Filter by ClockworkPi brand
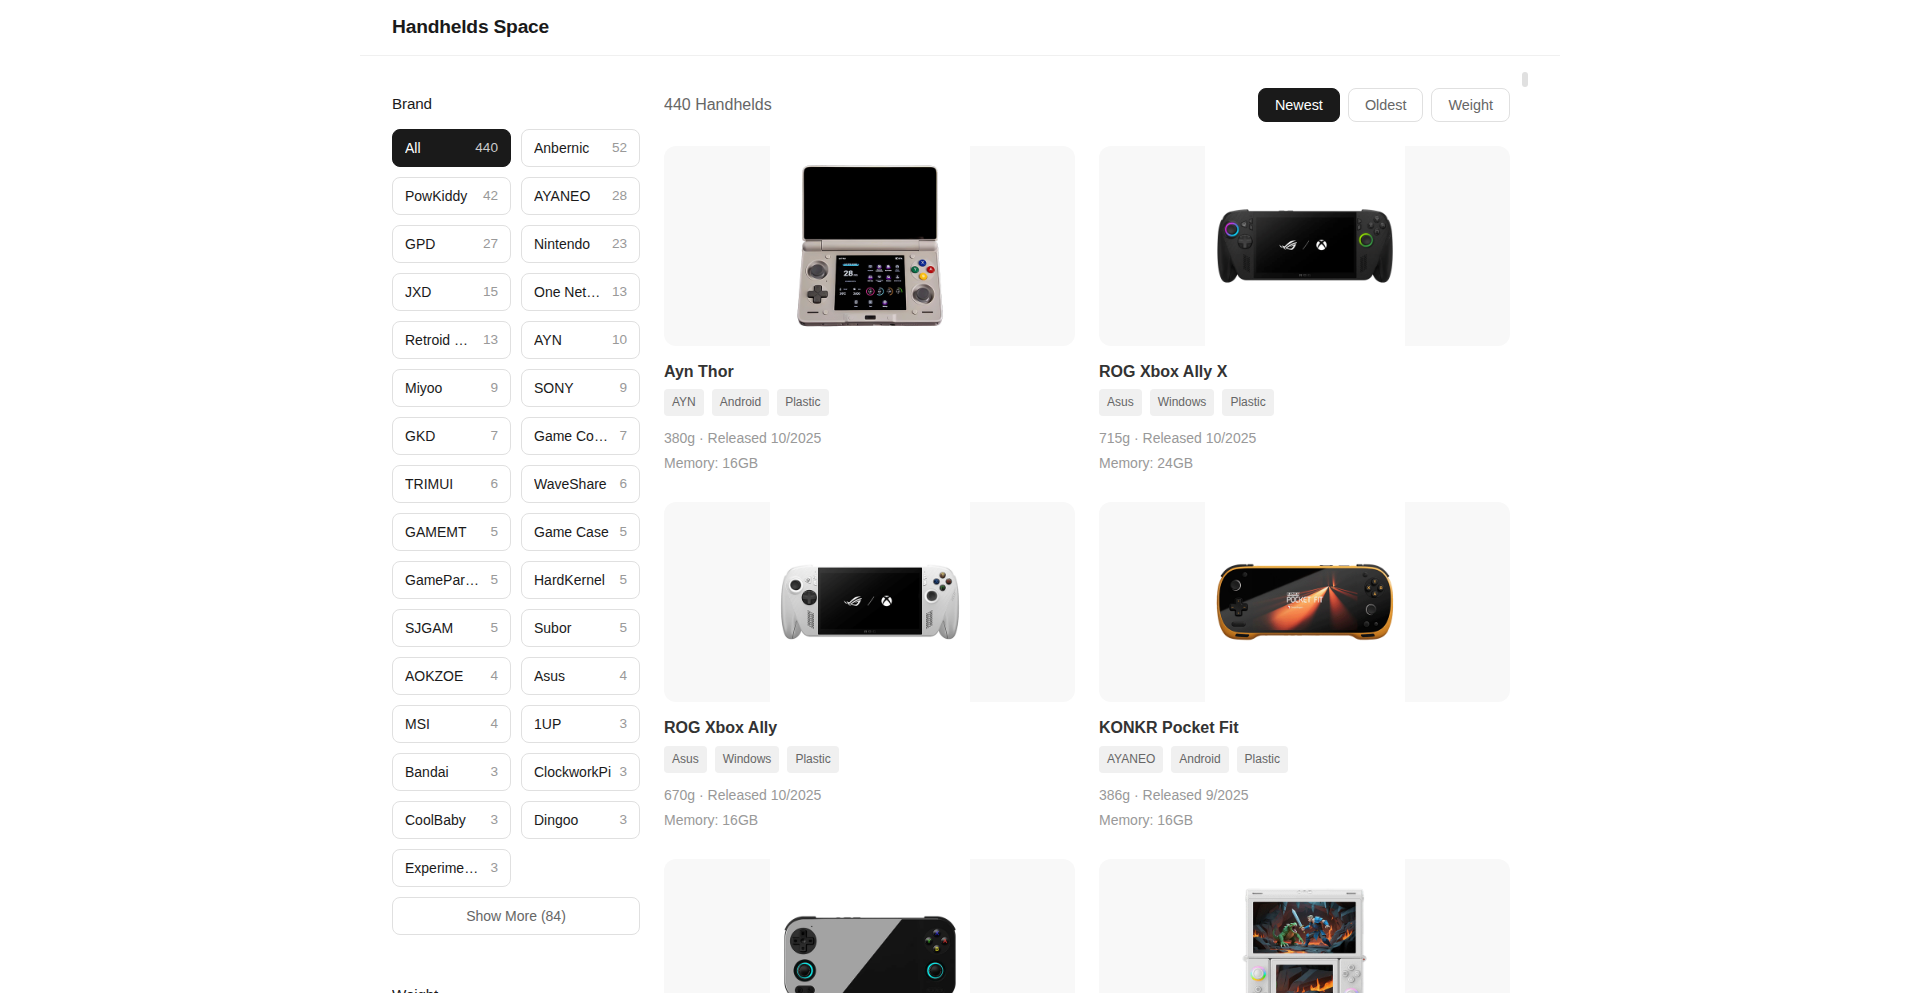This screenshot has width=1920, height=993. (580, 772)
